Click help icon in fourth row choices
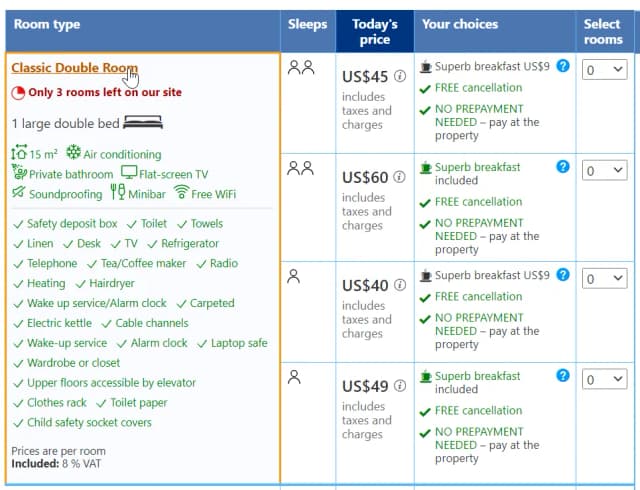 [563, 376]
